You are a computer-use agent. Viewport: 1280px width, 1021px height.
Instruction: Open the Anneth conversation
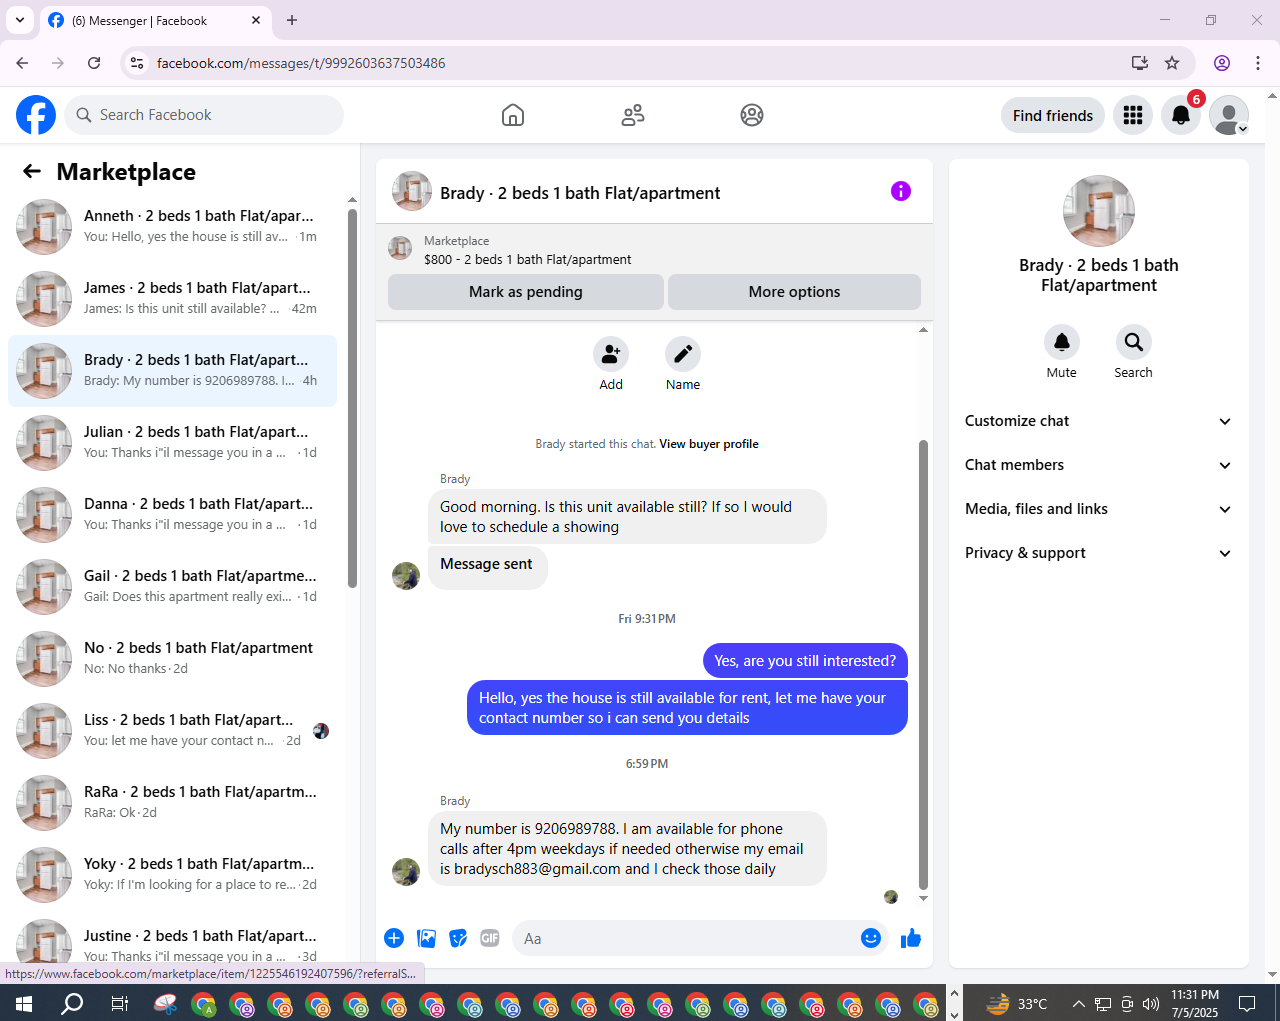pos(172,227)
